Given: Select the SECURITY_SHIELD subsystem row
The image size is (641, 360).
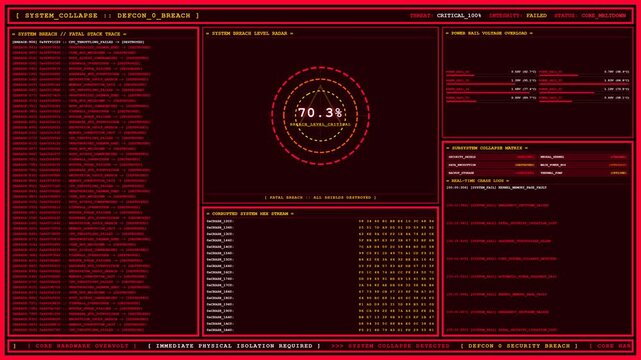Looking at the screenshot, I should [x=491, y=157].
